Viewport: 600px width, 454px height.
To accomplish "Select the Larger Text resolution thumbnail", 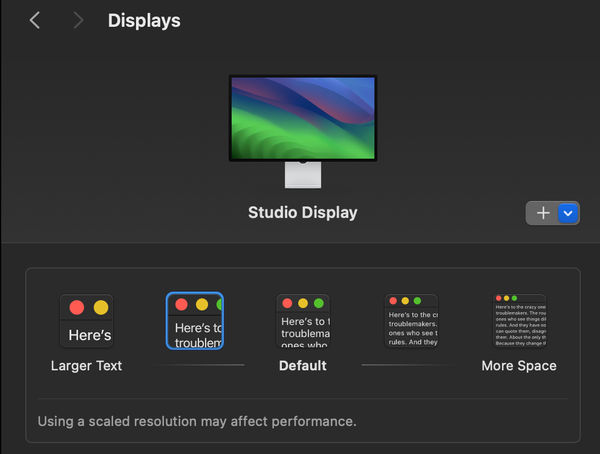I will point(86,321).
